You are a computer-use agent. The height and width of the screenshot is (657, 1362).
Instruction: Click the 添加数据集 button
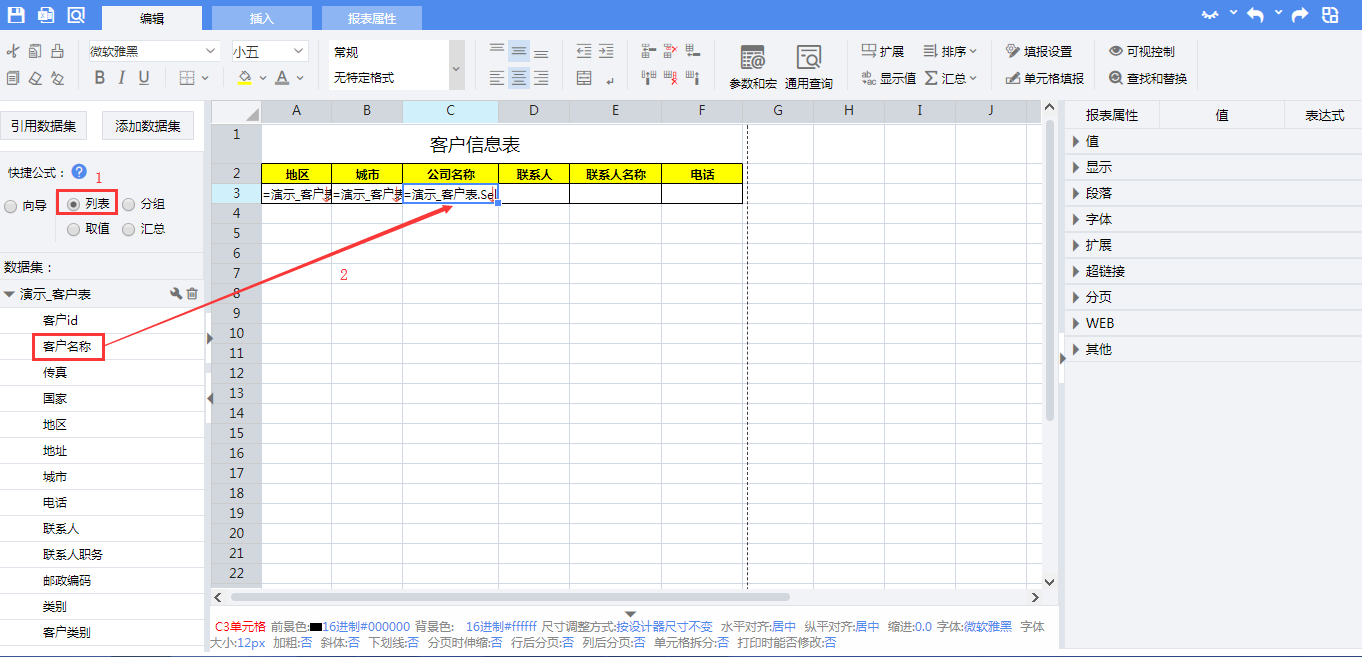point(148,125)
